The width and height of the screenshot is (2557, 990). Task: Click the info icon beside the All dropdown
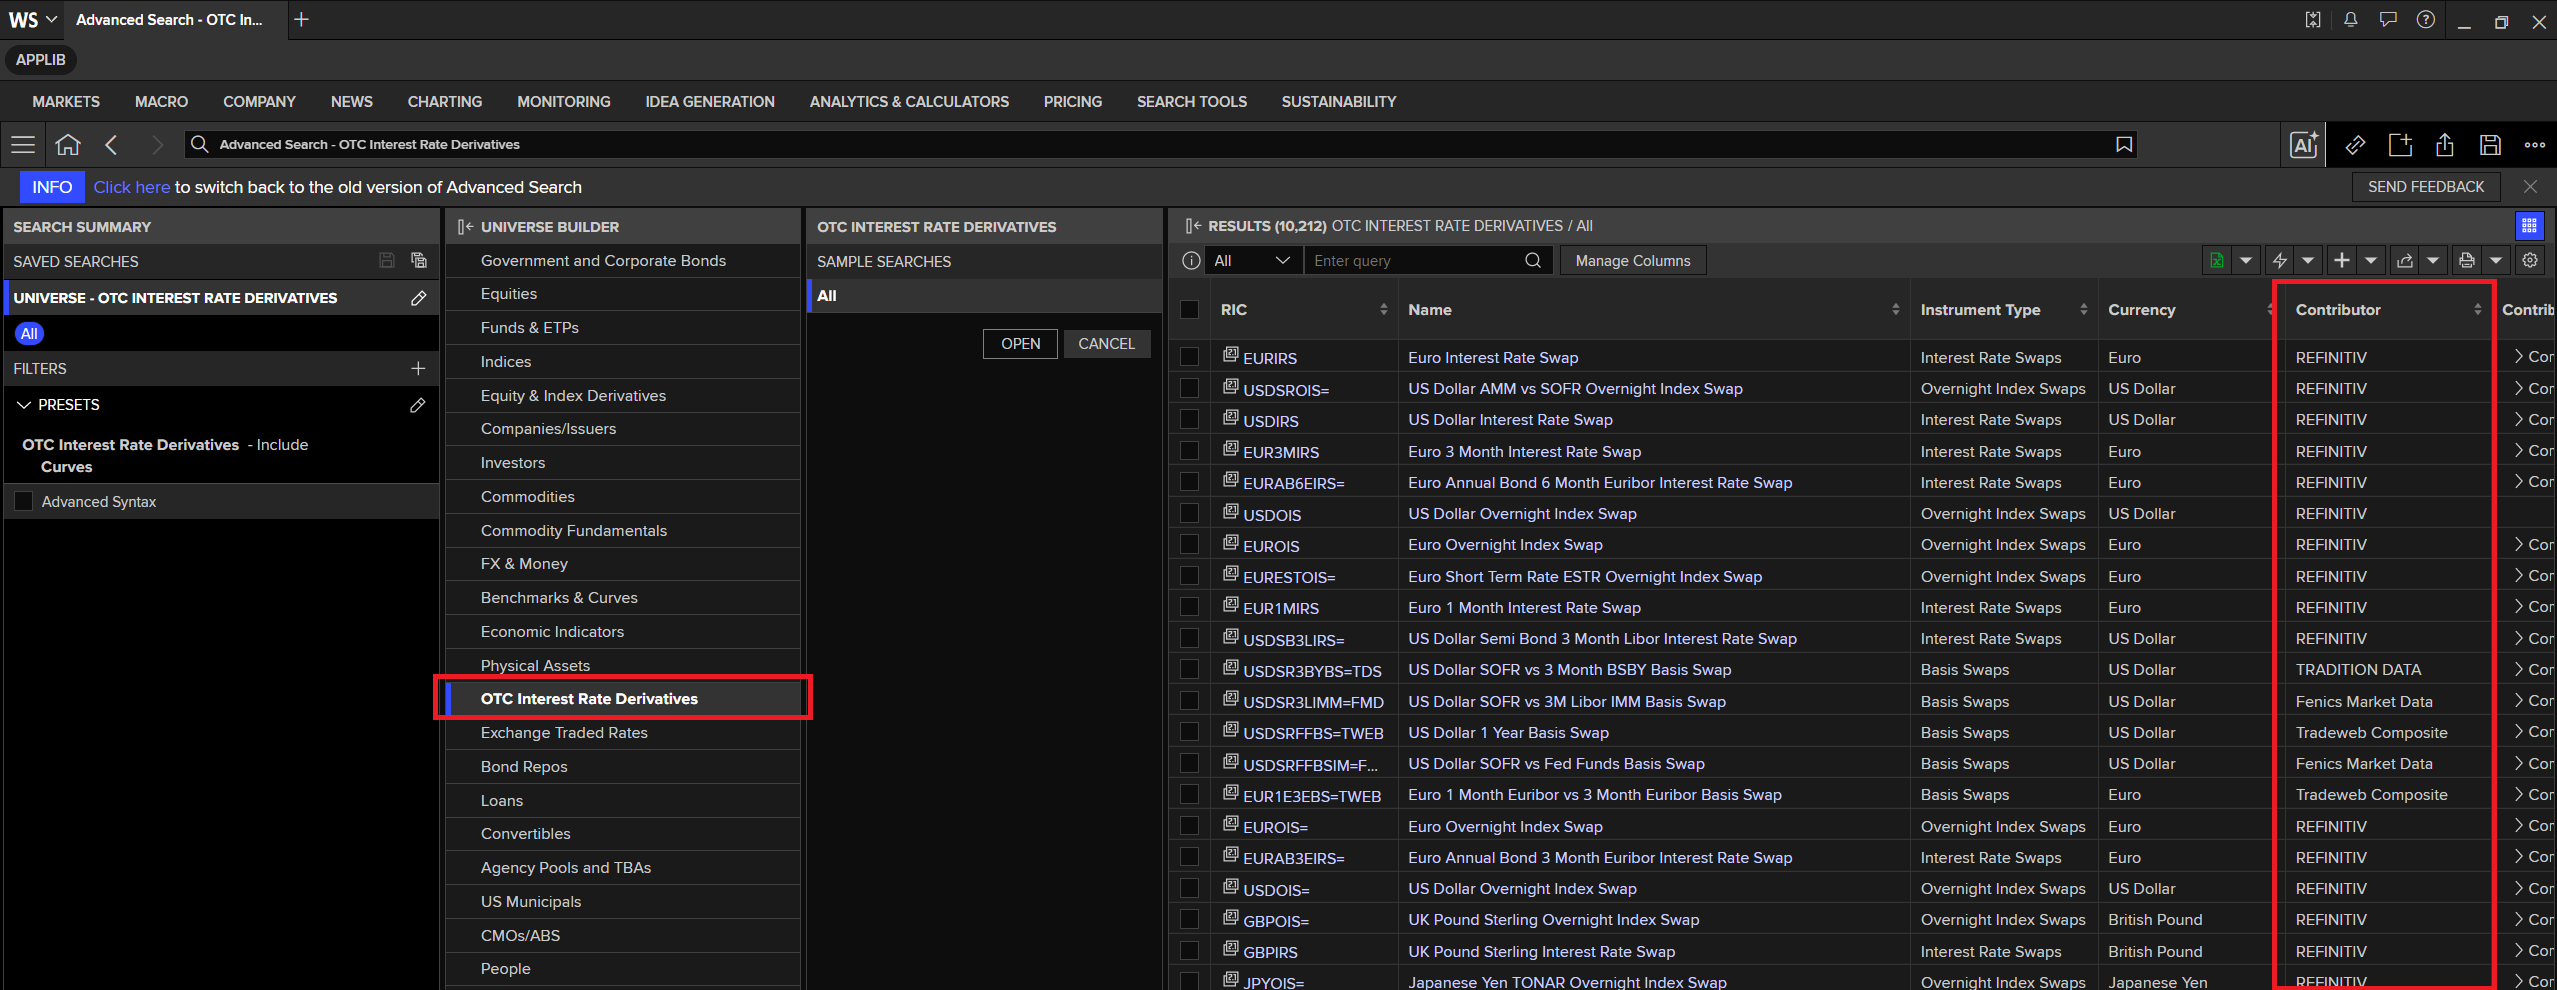pos(1191,261)
